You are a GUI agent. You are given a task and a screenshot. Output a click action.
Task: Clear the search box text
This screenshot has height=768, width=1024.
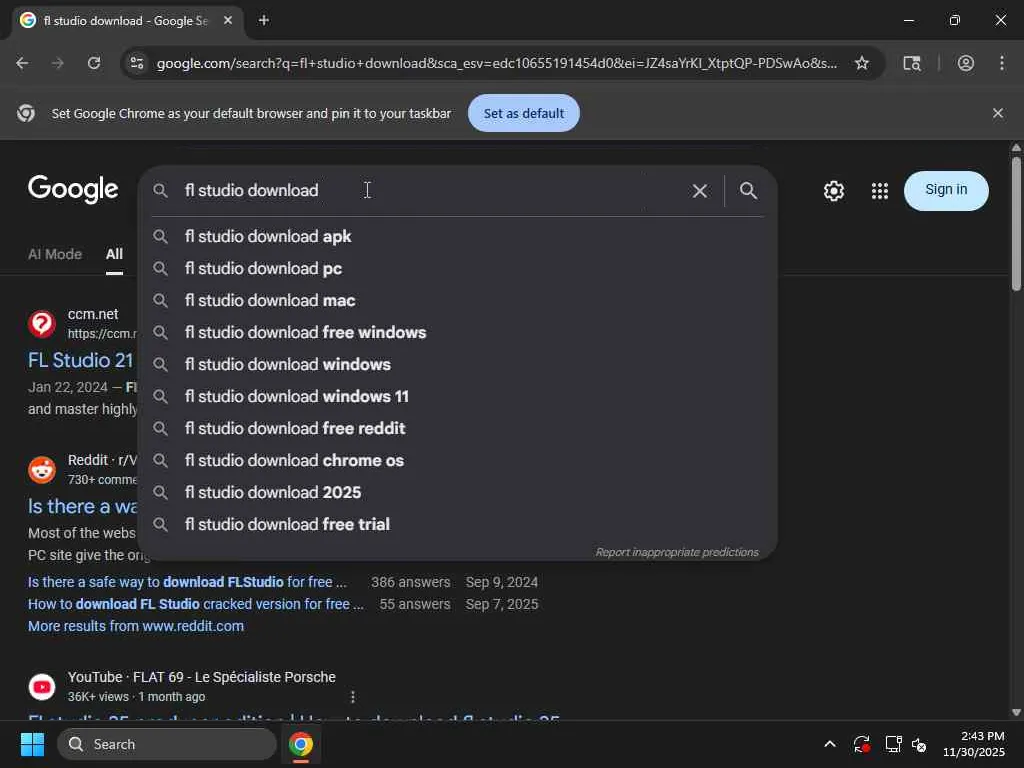(699, 191)
